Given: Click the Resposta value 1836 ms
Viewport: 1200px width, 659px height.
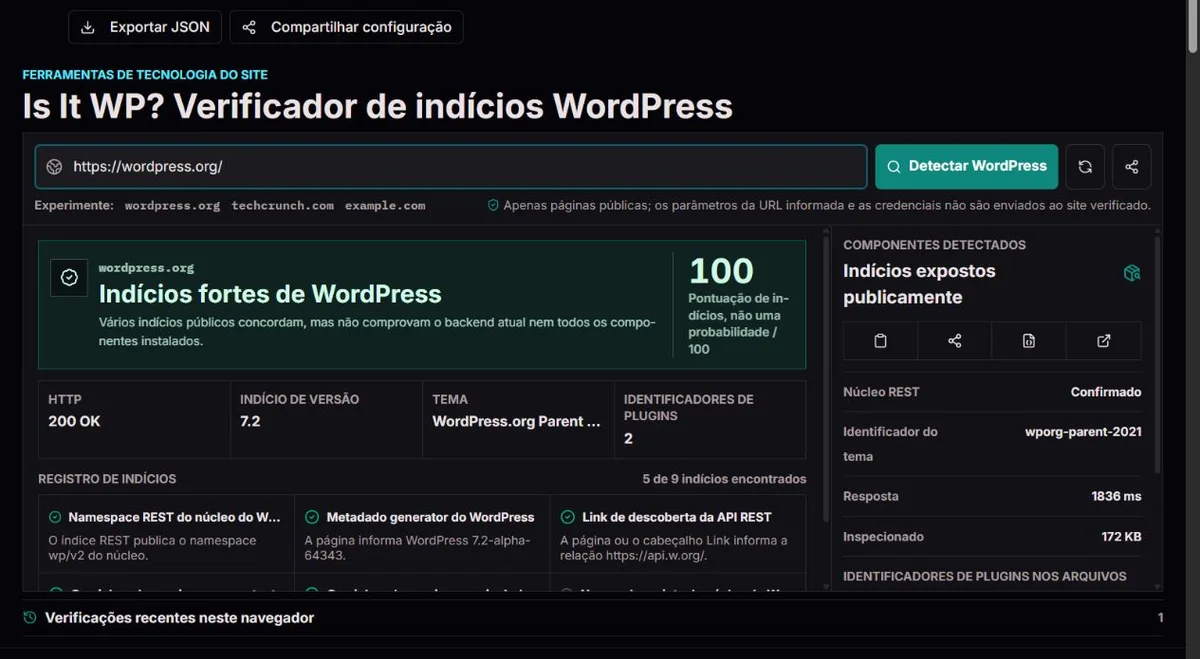Looking at the screenshot, I should (x=1116, y=496).
